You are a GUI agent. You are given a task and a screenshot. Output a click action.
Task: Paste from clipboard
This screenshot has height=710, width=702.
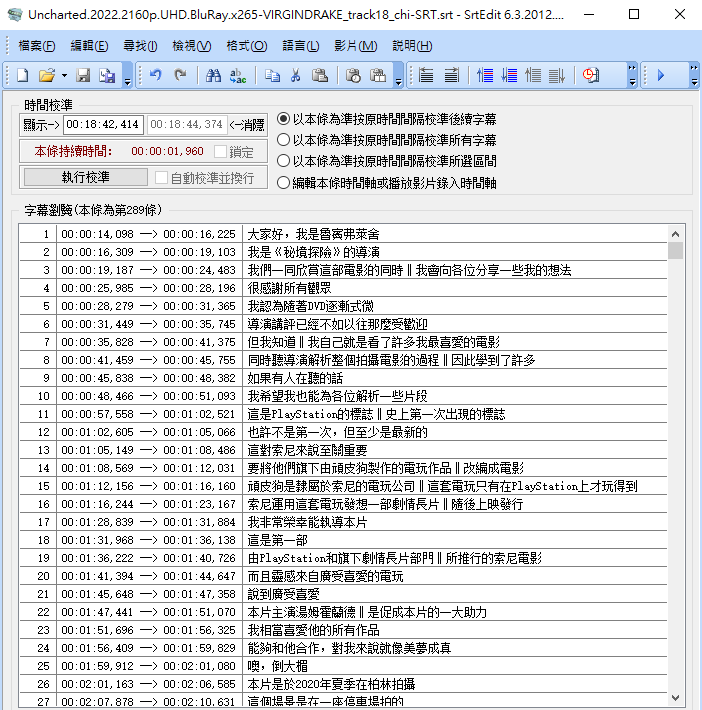[x=320, y=75]
